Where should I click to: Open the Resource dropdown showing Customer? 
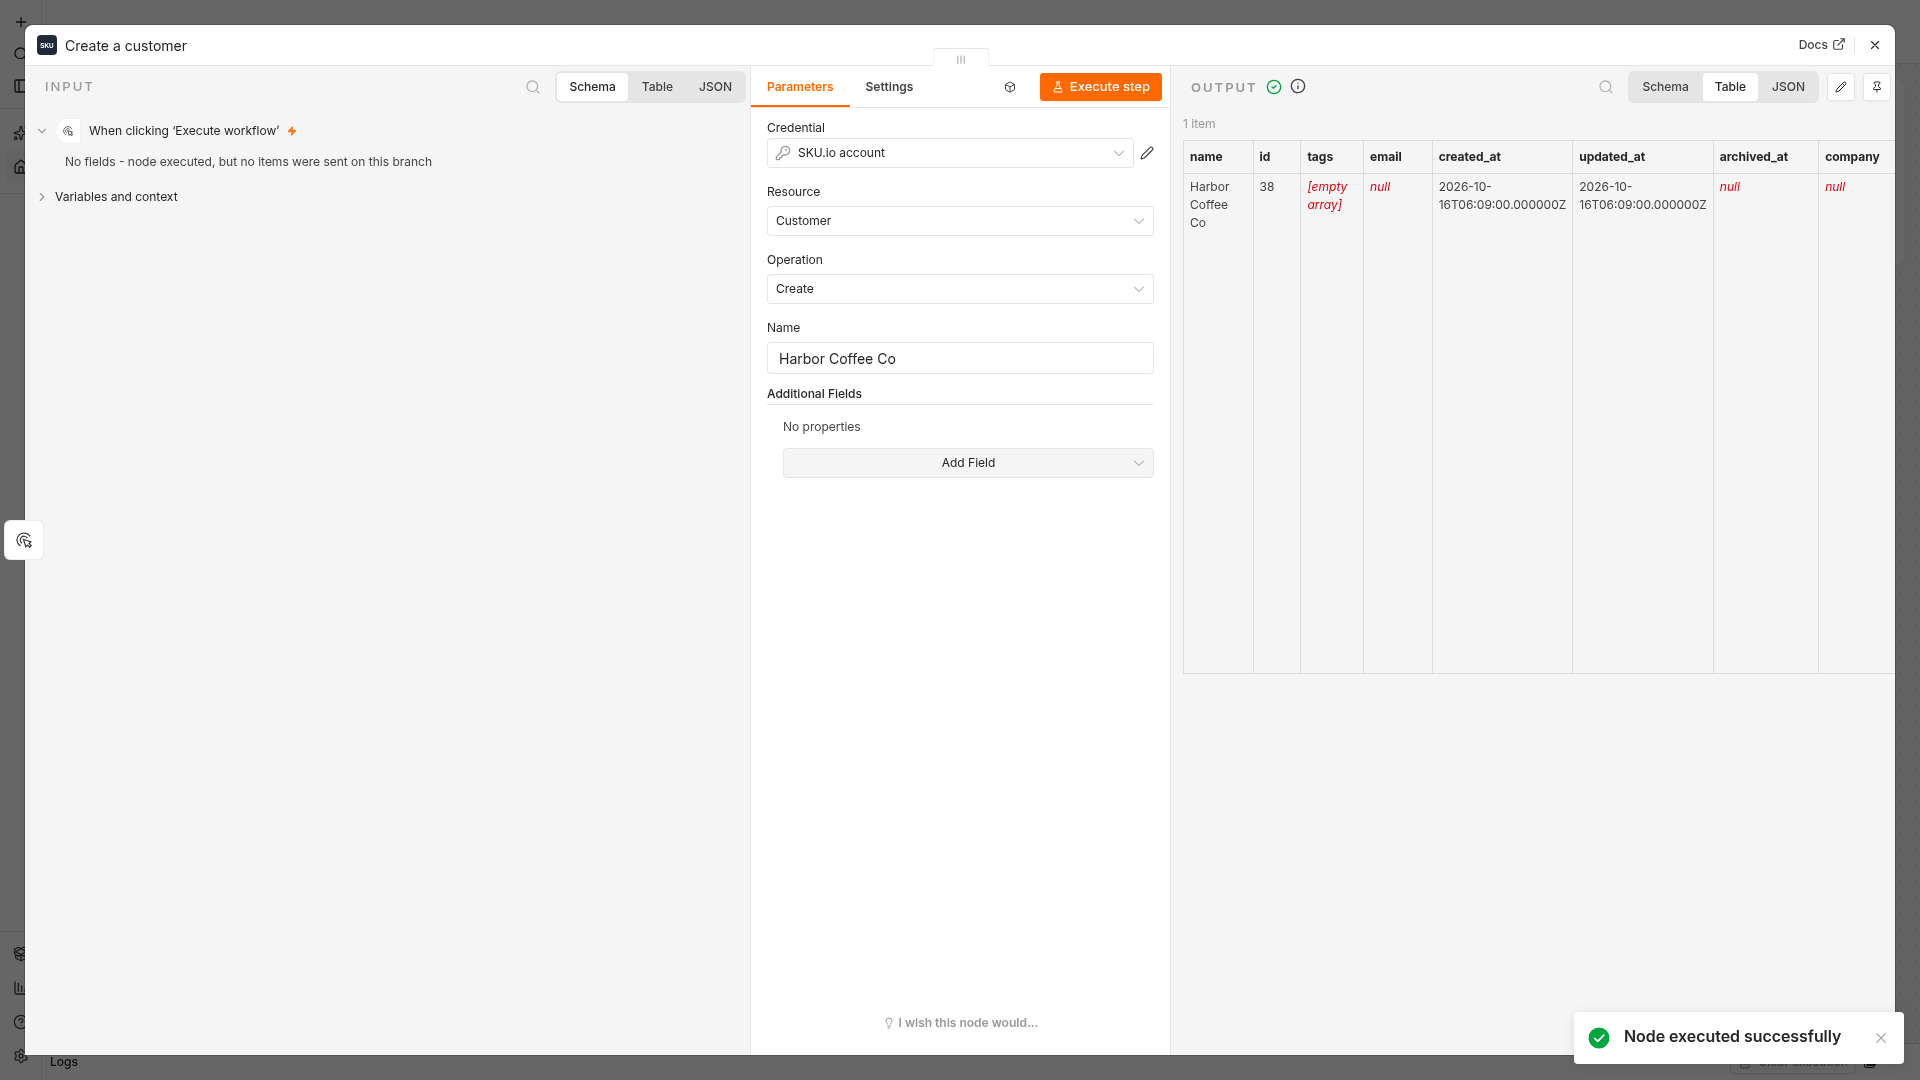tap(960, 221)
